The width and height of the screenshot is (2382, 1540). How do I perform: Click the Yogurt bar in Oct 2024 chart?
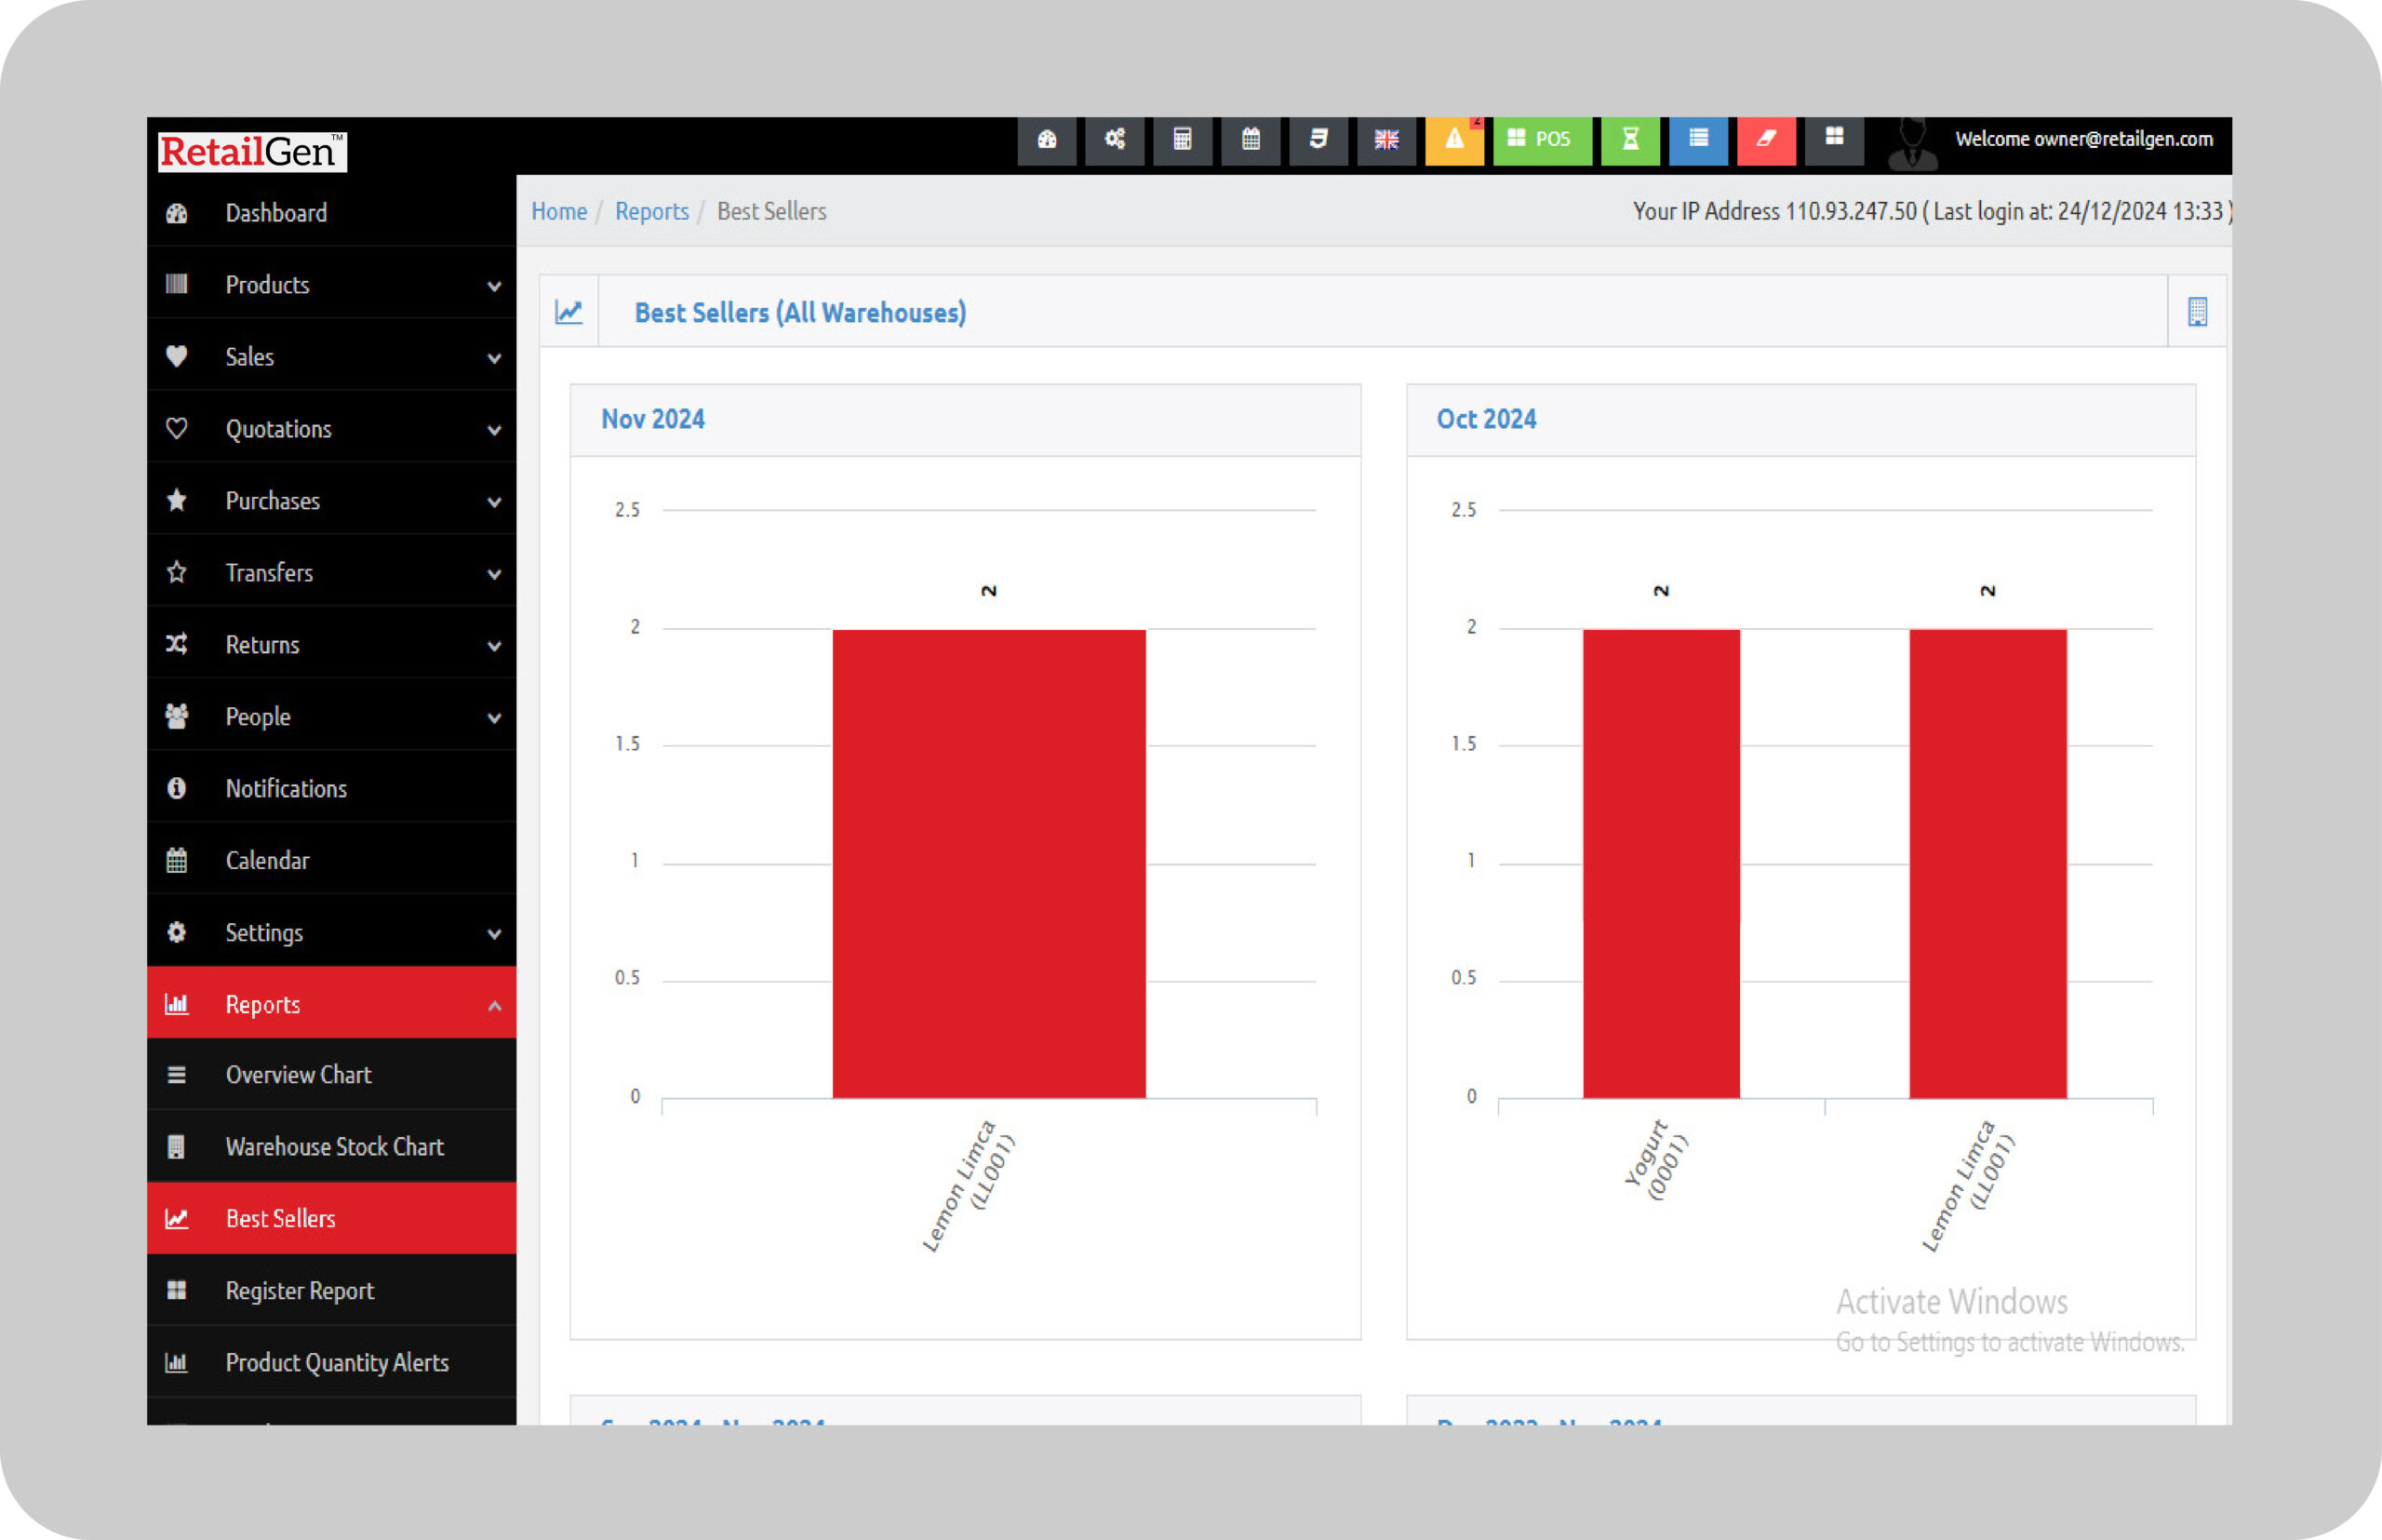click(x=1661, y=864)
